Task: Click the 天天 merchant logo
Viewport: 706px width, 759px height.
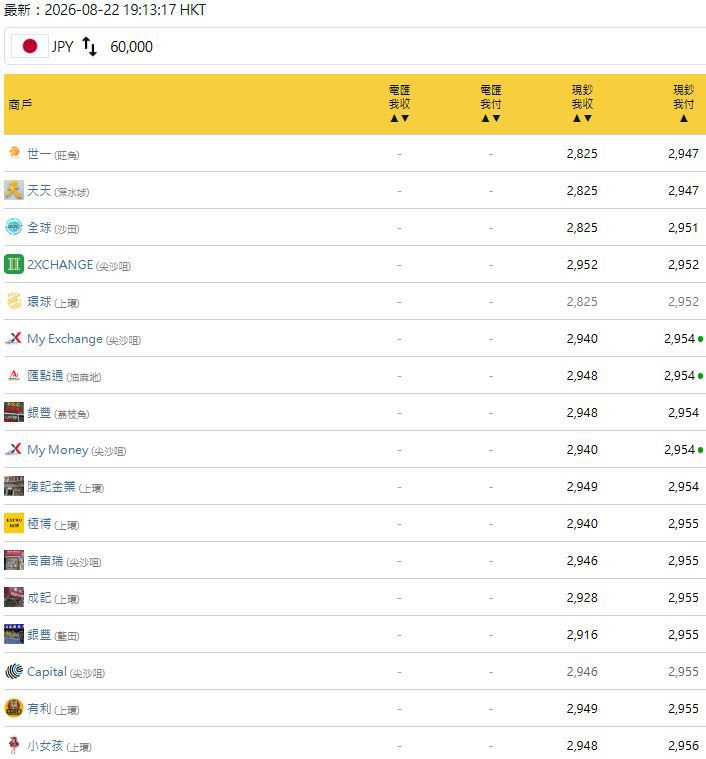Action: 14,190
